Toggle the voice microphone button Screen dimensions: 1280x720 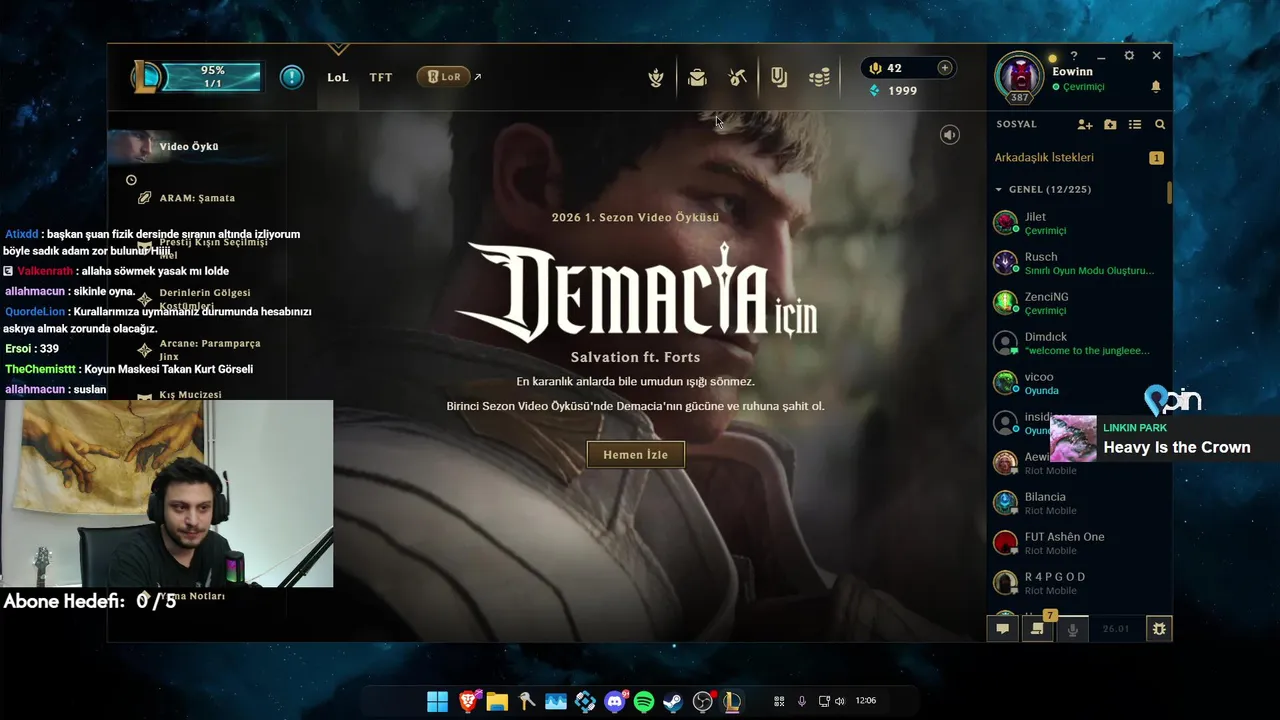[x=1073, y=629]
